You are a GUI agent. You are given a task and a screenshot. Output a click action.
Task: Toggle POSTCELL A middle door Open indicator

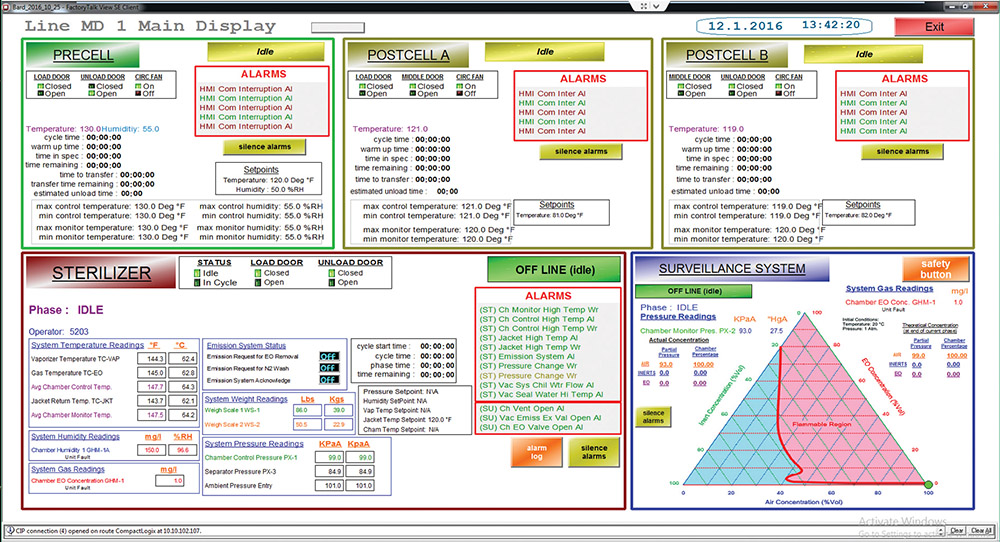(411, 94)
